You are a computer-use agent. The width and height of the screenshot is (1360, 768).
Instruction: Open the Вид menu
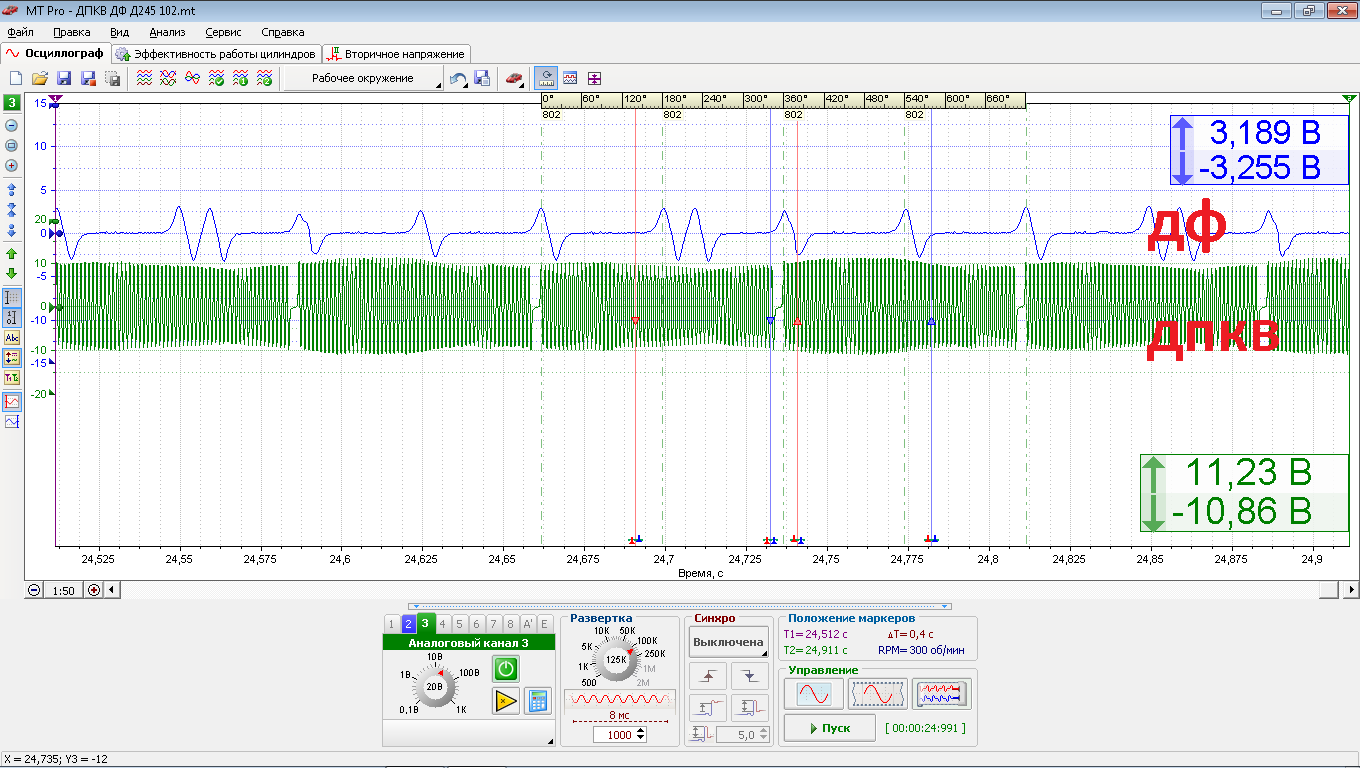[120, 32]
